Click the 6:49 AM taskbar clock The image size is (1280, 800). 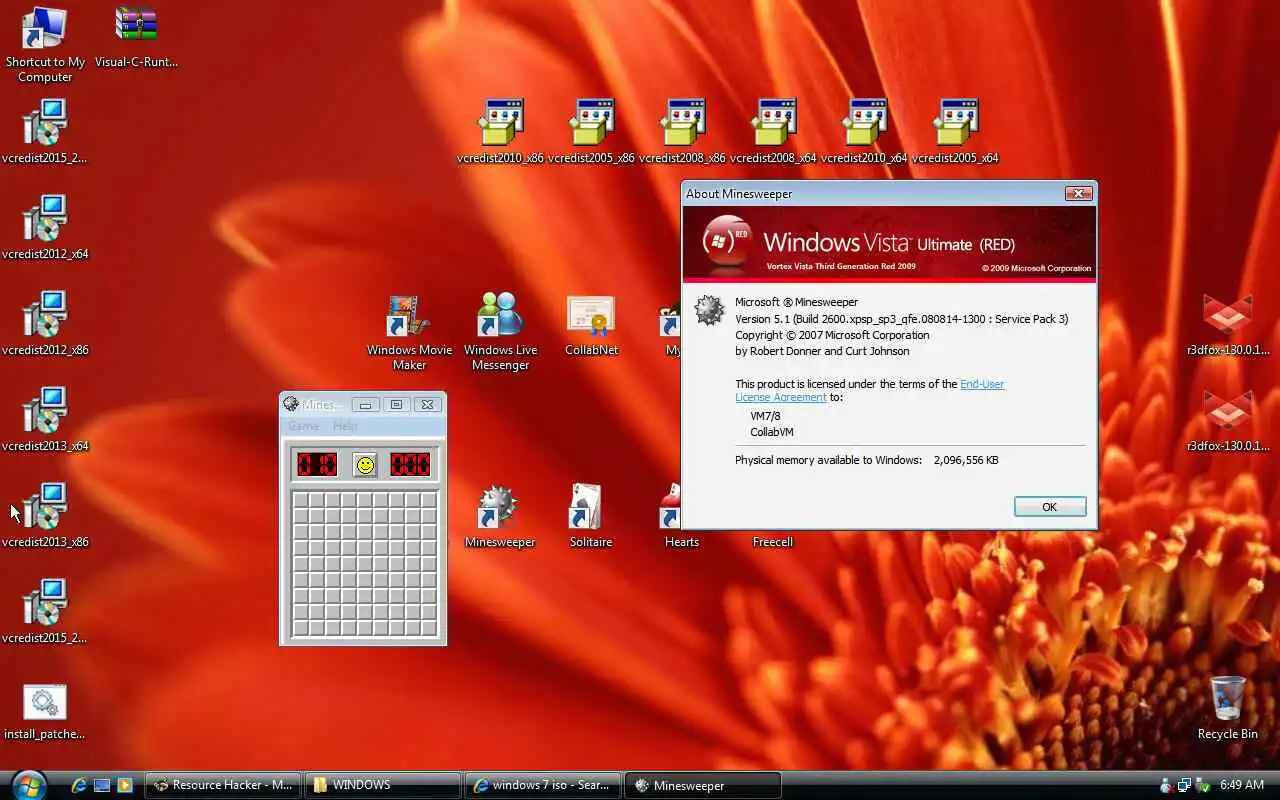tap(1243, 785)
